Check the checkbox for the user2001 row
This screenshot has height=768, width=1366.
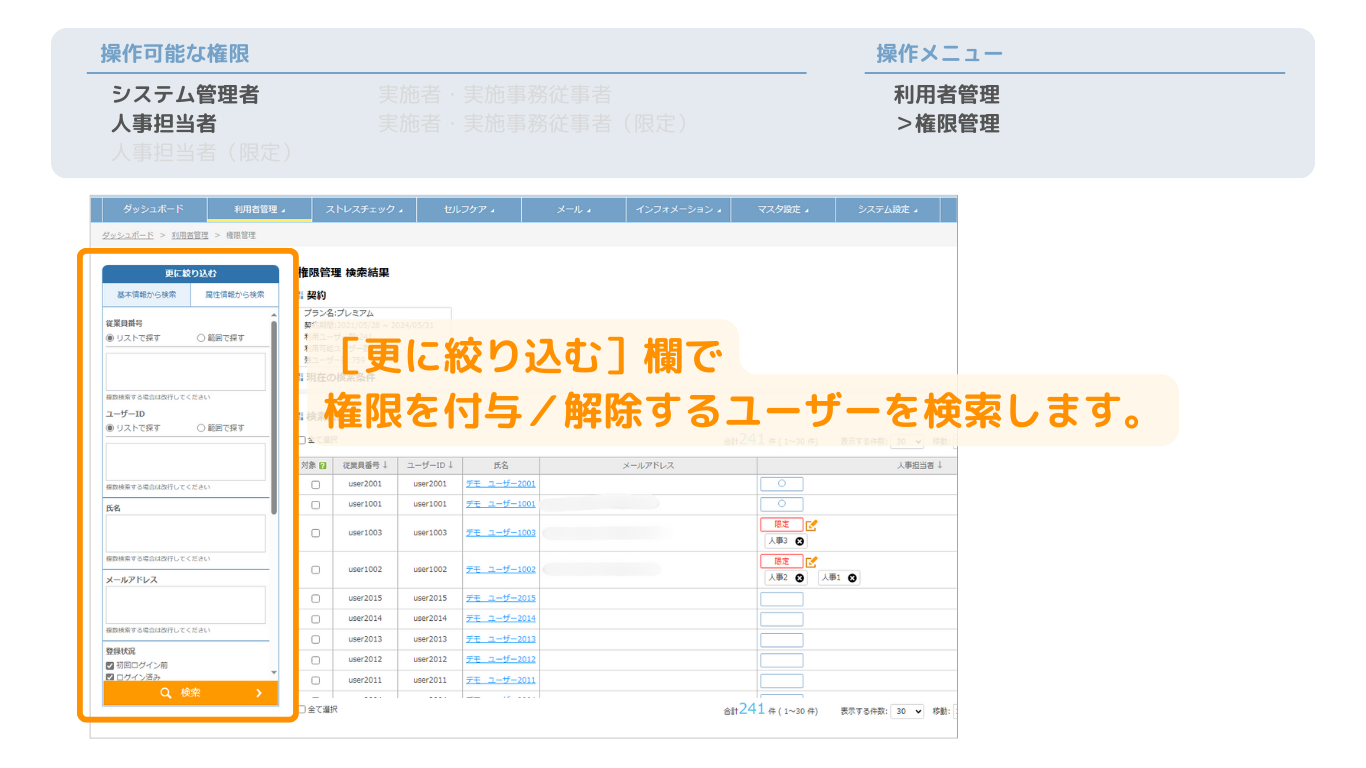pyautogui.click(x=315, y=484)
